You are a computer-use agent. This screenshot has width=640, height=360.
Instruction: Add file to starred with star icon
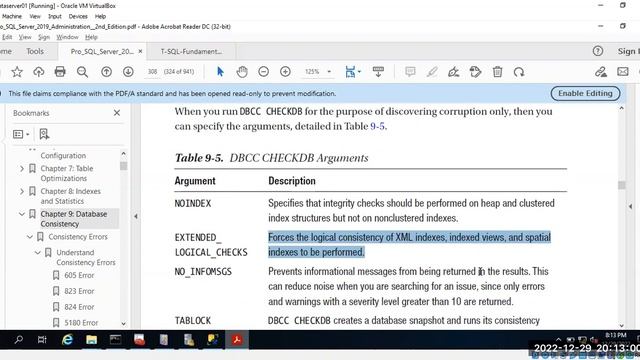click(17, 72)
